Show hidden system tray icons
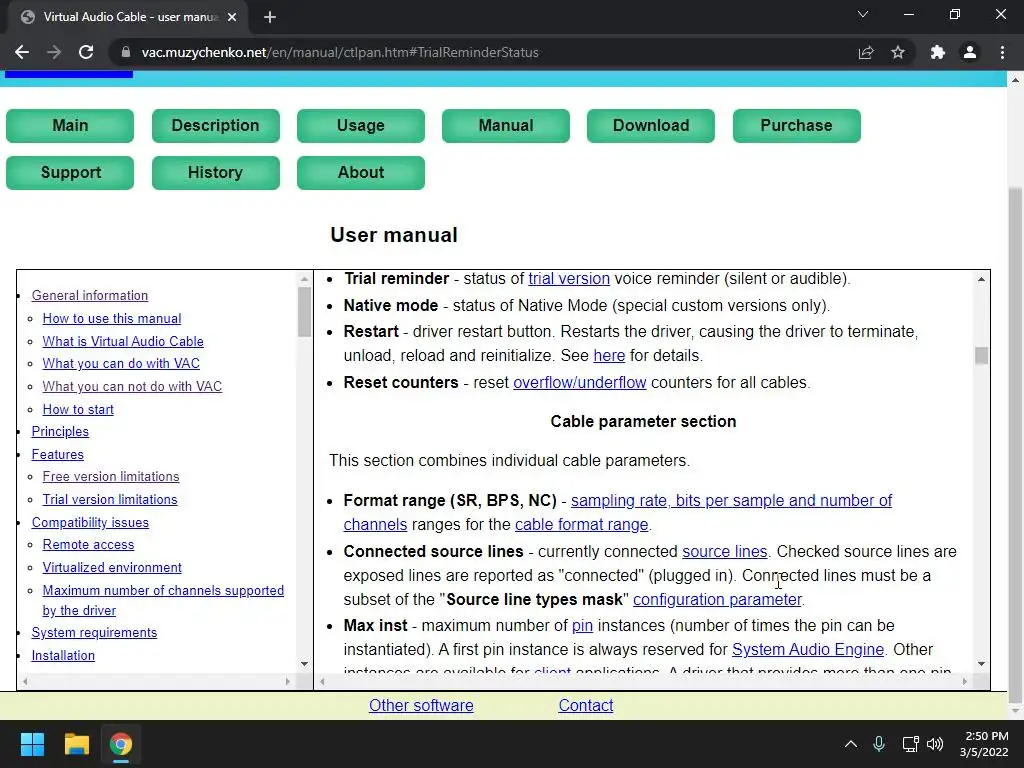 point(851,744)
